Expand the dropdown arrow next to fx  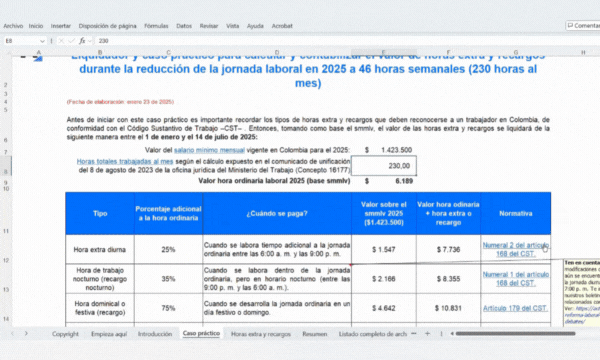(x=90, y=41)
